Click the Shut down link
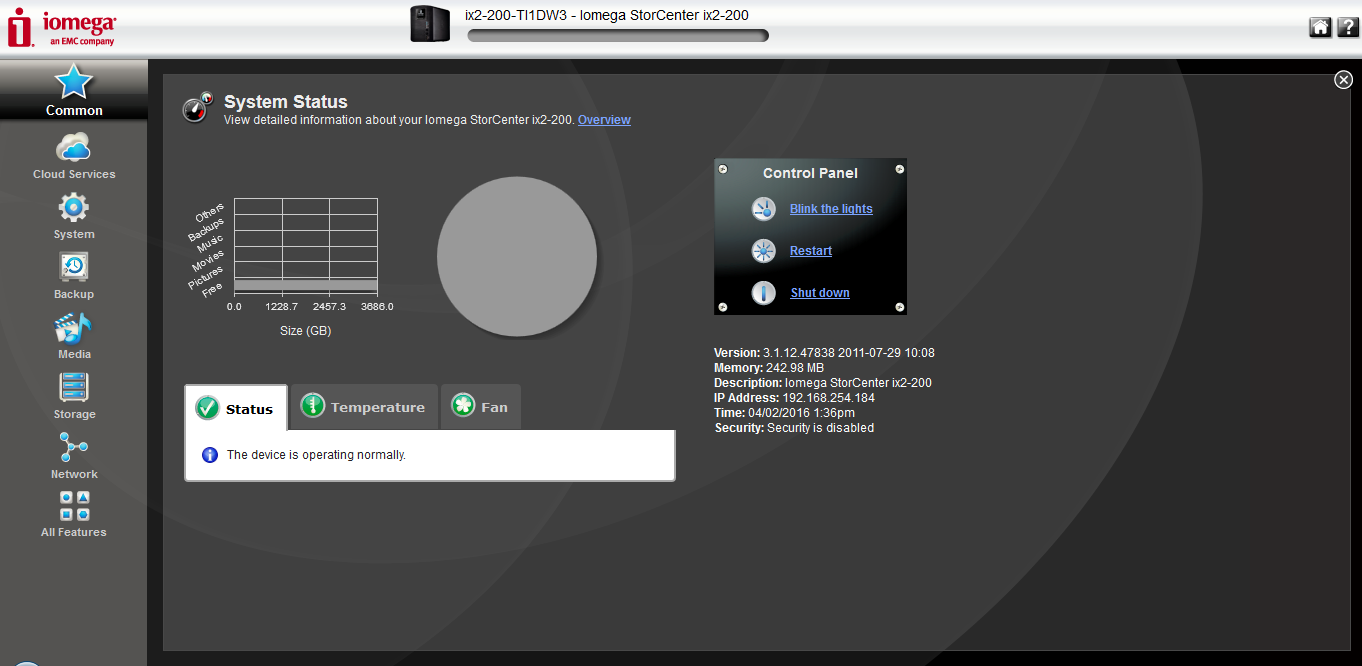The height and width of the screenshot is (666, 1362). tap(820, 293)
